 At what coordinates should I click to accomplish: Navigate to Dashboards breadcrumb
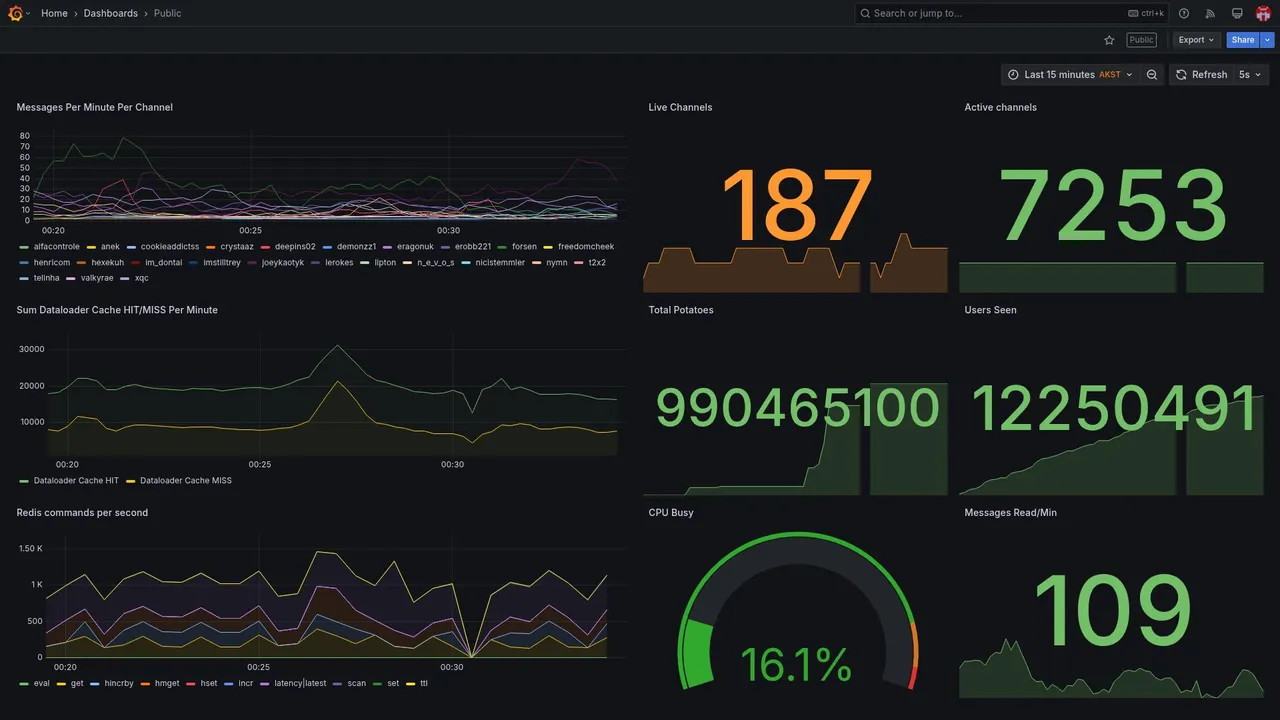click(x=111, y=13)
